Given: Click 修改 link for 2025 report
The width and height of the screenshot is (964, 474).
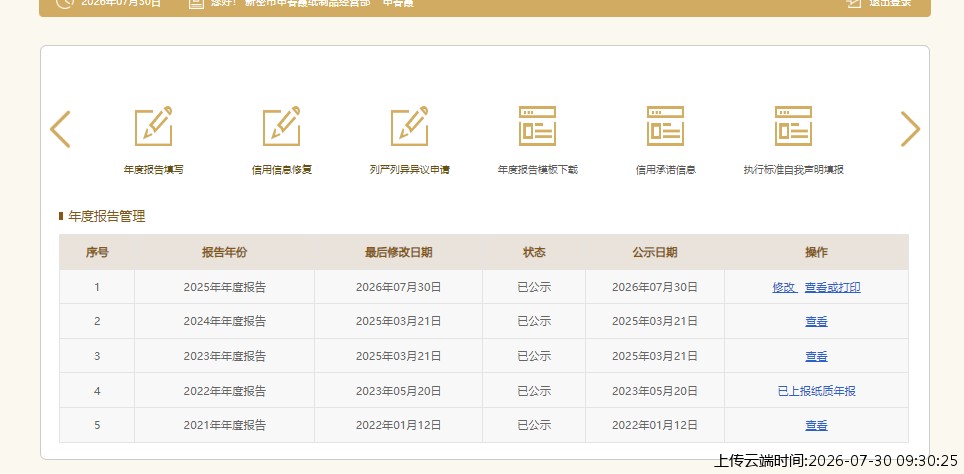Looking at the screenshot, I should 784,287.
